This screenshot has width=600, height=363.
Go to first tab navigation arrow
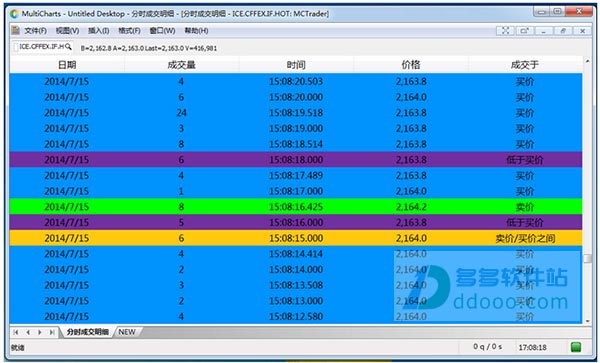coord(16,332)
